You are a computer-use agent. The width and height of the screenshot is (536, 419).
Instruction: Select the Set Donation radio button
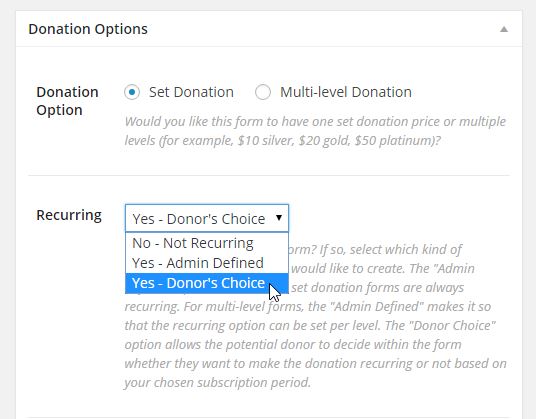point(132,92)
